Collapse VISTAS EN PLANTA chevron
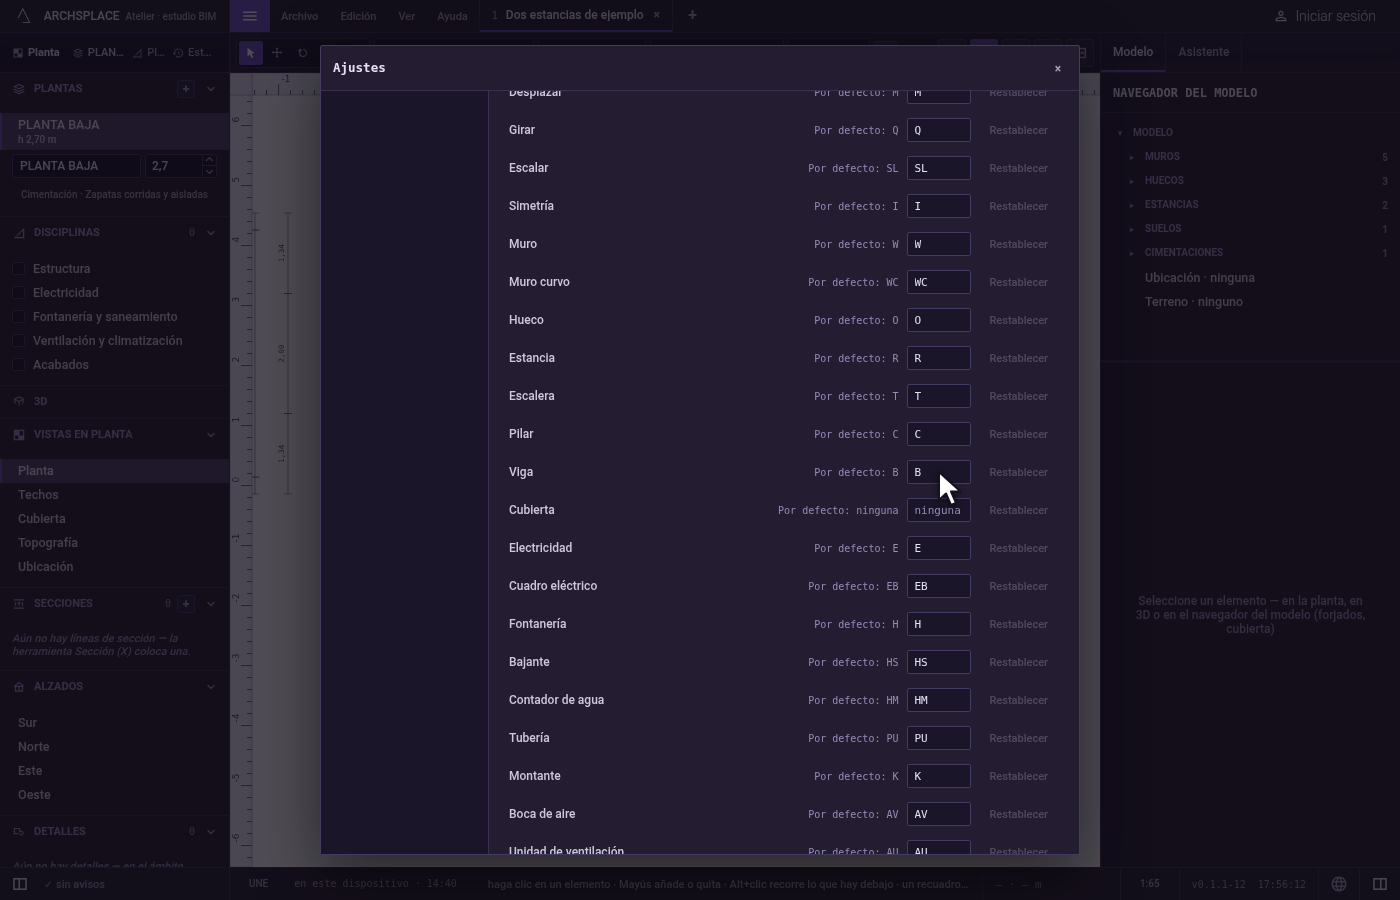The width and height of the screenshot is (1400, 900). (210, 435)
